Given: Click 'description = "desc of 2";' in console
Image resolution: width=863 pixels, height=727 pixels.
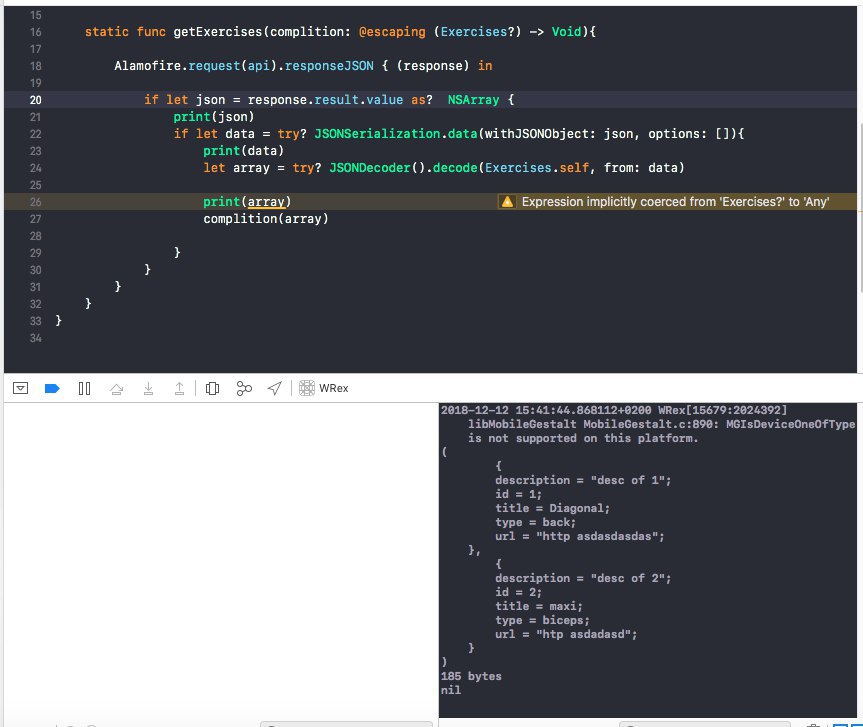Looking at the screenshot, I should 583,578.
